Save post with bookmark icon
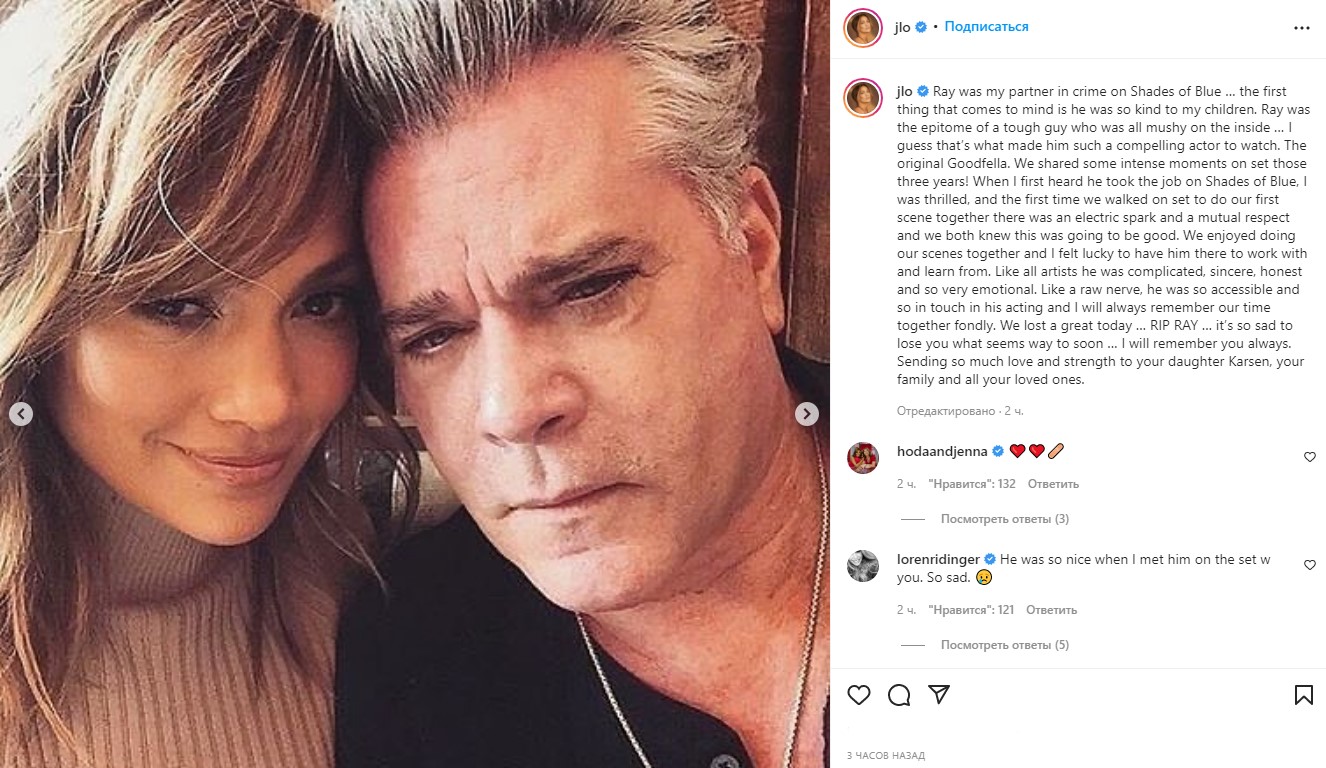 [x=1304, y=695]
